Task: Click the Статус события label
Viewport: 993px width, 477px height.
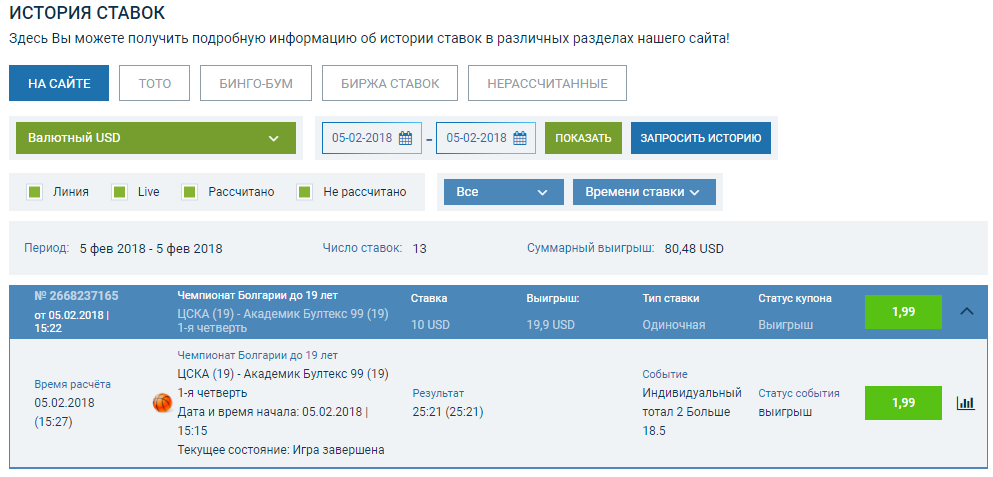Action: [x=799, y=393]
